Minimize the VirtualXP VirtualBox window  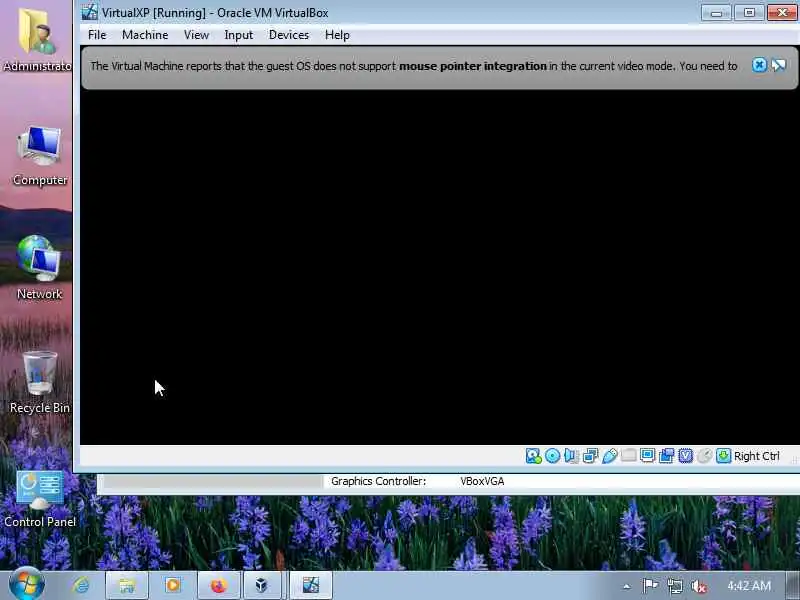(716, 12)
